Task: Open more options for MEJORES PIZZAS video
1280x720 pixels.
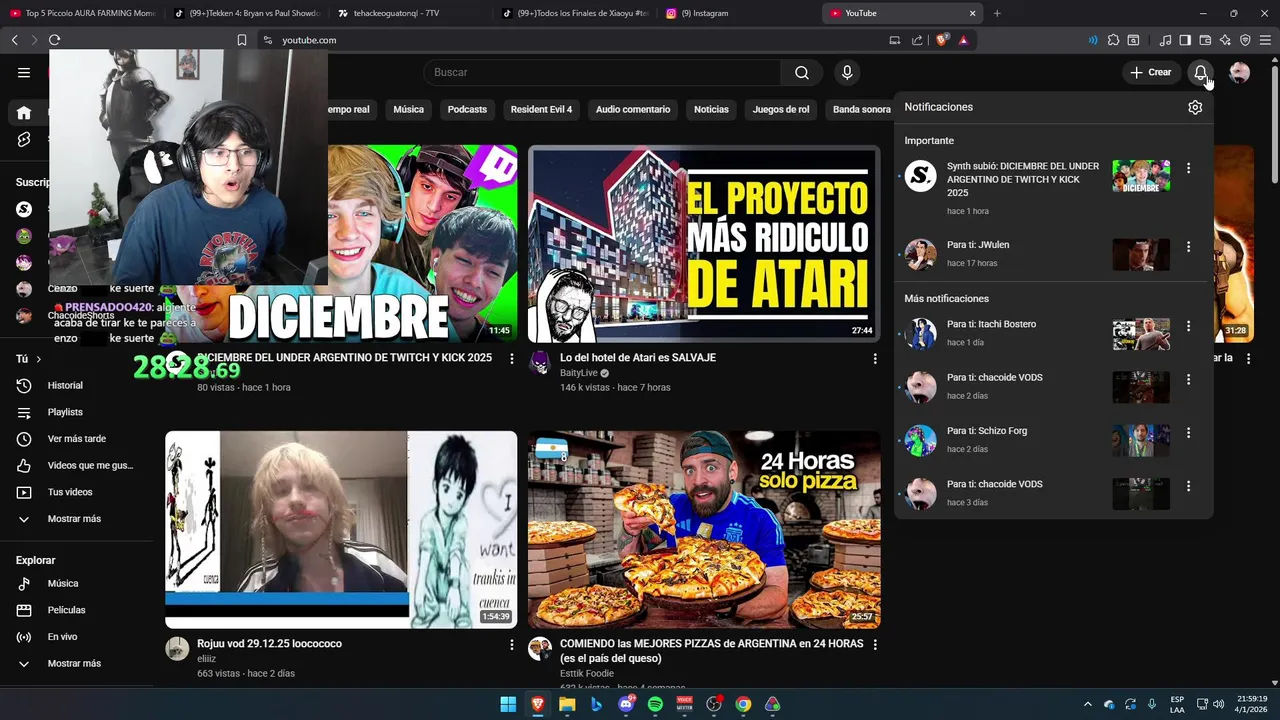Action: click(x=874, y=645)
